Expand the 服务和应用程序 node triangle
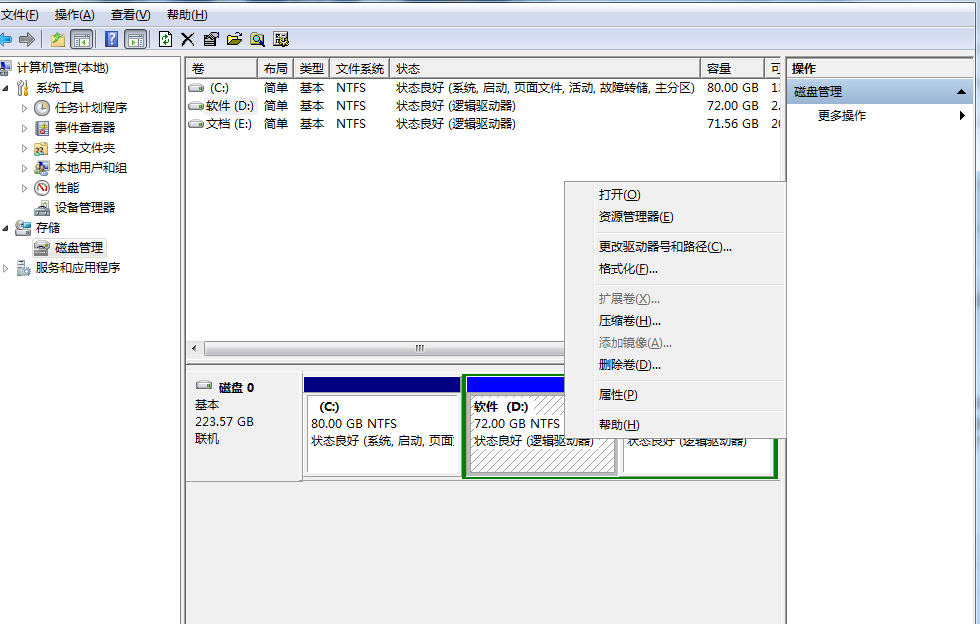The image size is (980, 628). 6,268
